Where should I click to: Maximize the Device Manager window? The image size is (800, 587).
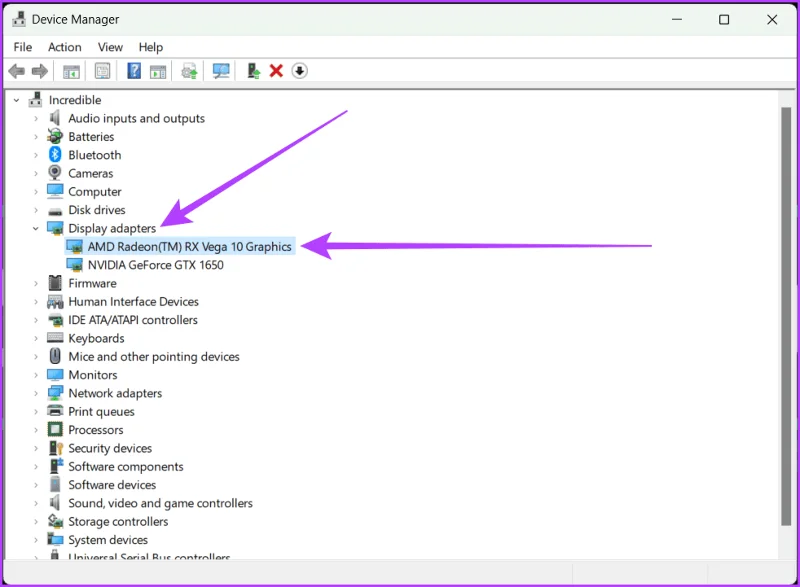724,20
